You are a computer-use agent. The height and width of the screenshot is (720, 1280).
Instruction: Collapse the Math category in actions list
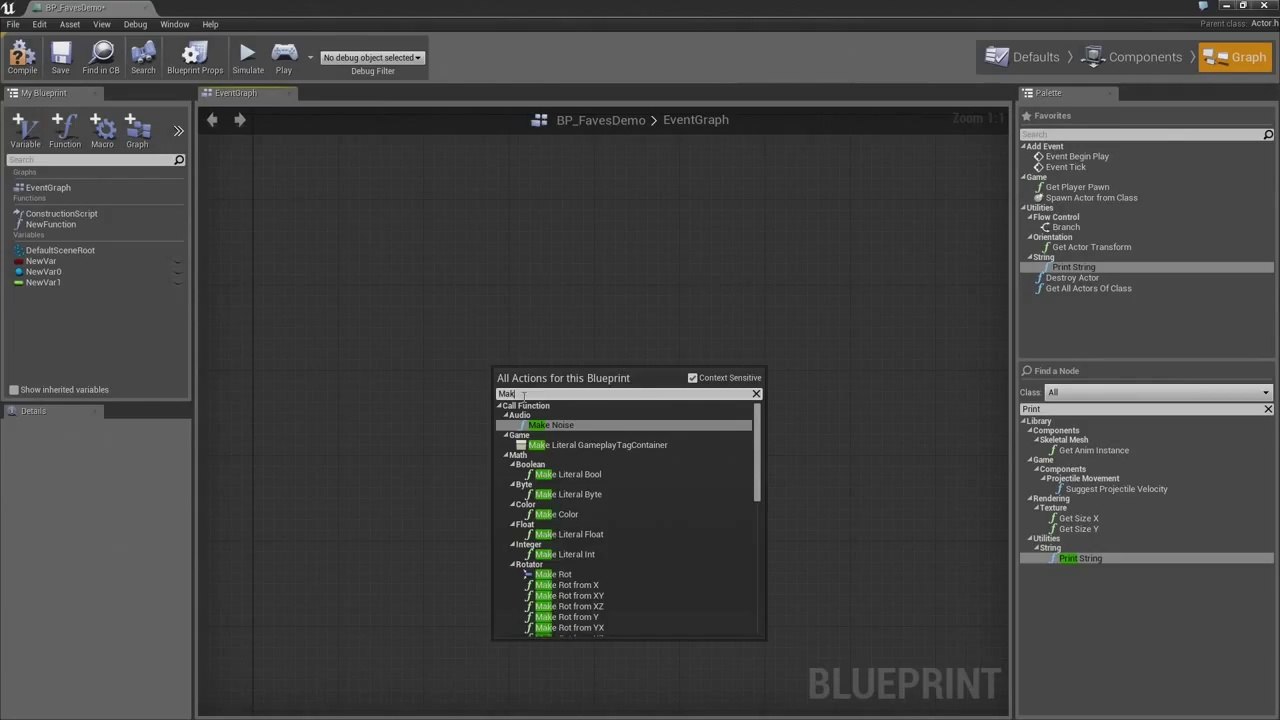[x=506, y=456]
